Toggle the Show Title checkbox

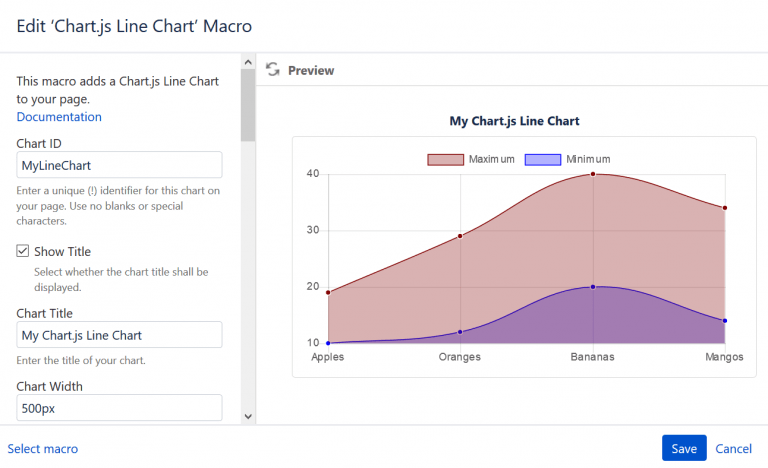23,251
